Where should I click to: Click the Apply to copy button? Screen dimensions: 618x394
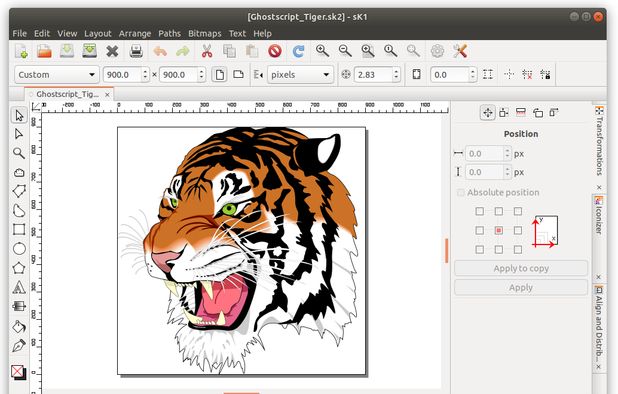click(521, 268)
